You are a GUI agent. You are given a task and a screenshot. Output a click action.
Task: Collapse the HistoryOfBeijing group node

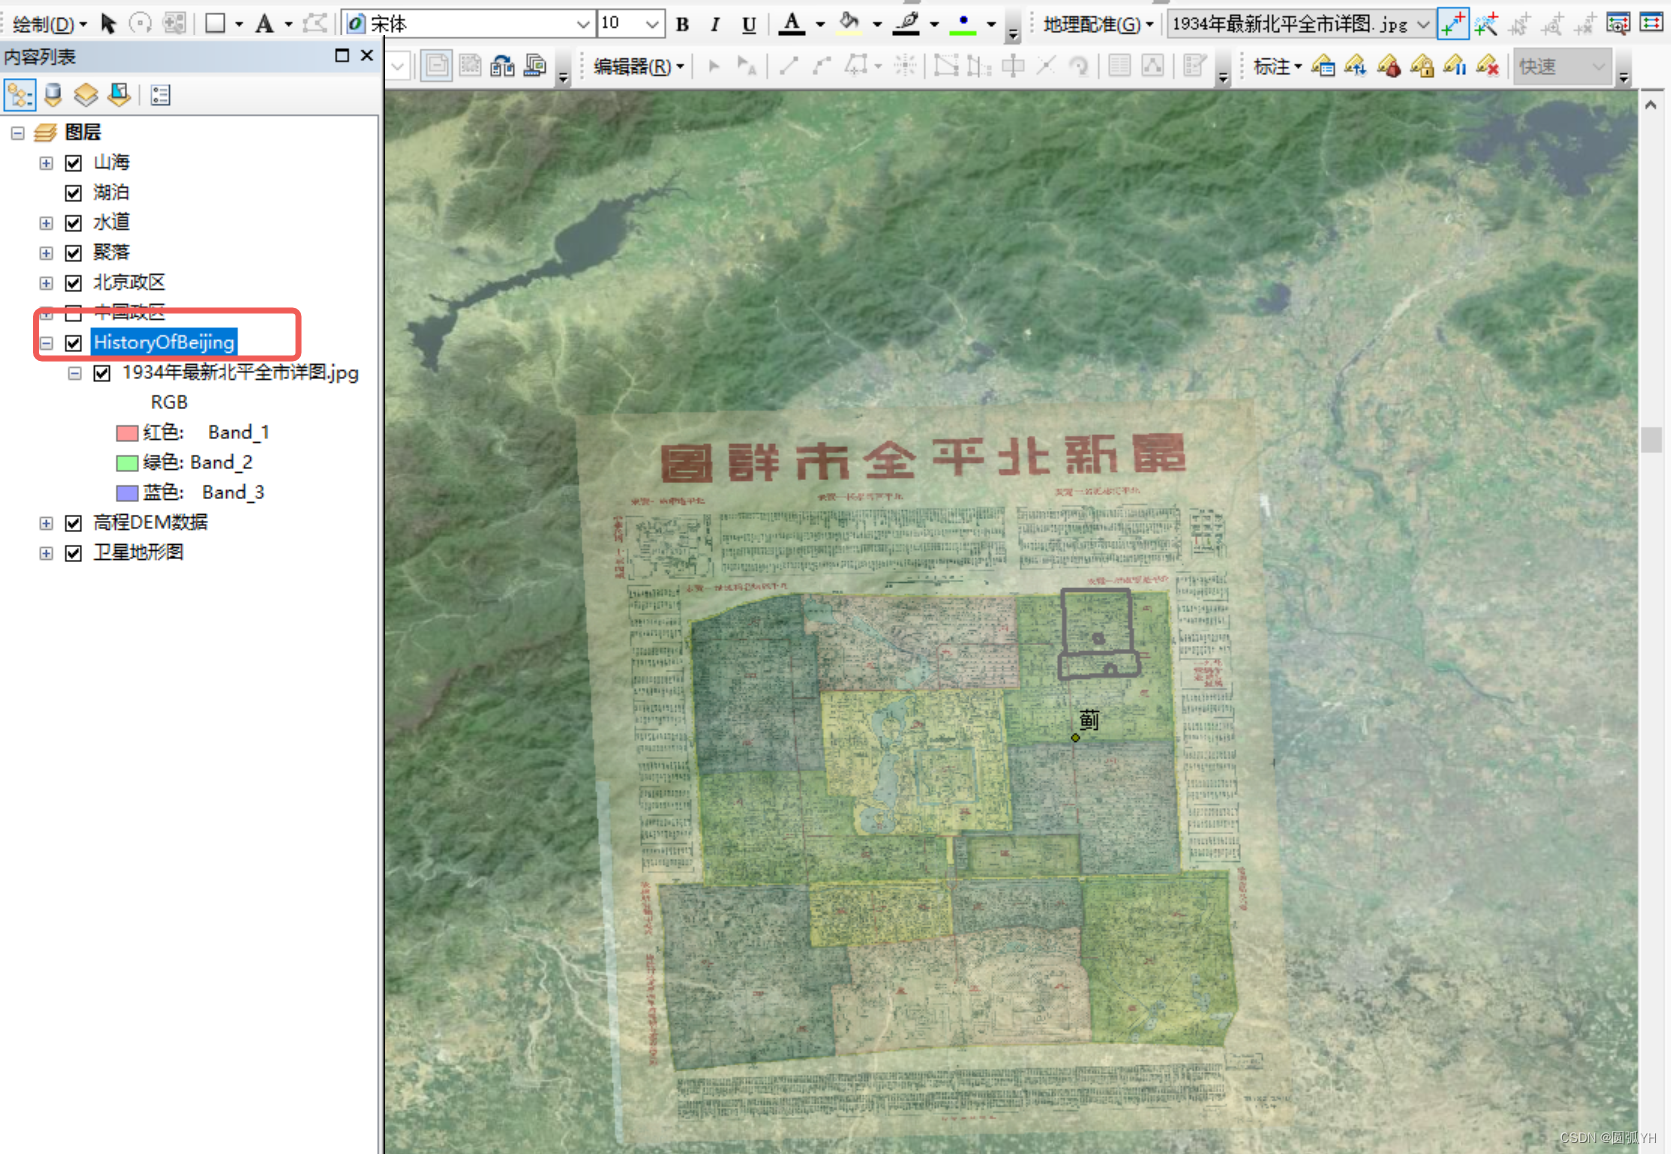click(46, 342)
